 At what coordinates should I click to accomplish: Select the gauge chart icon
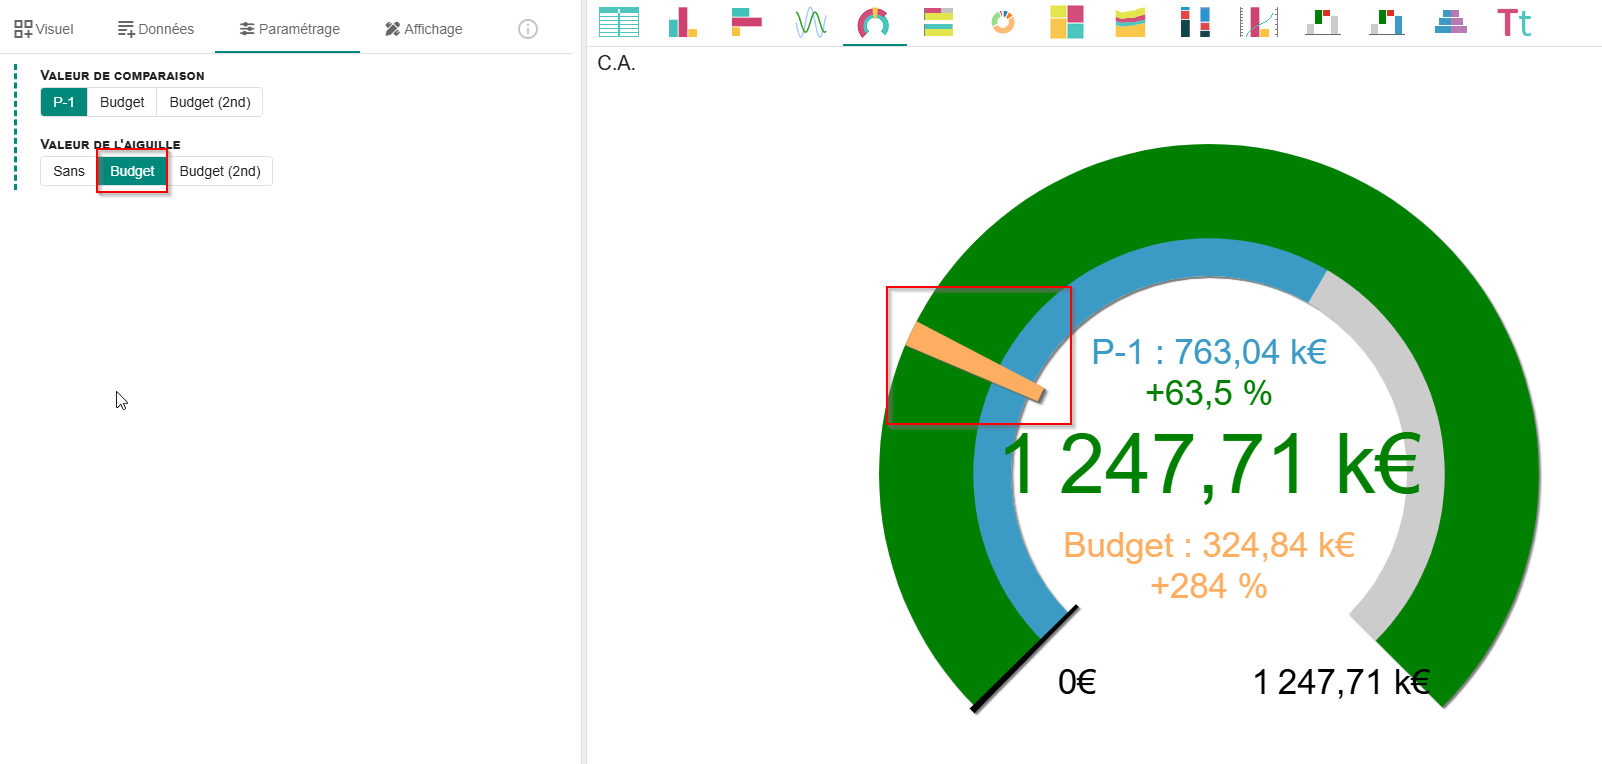click(874, 22)
